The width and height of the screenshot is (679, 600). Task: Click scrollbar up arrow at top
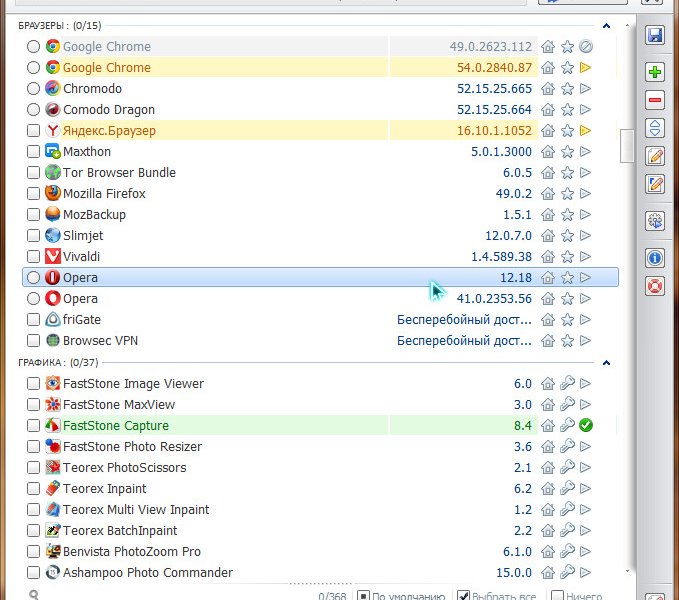[627, 26]
